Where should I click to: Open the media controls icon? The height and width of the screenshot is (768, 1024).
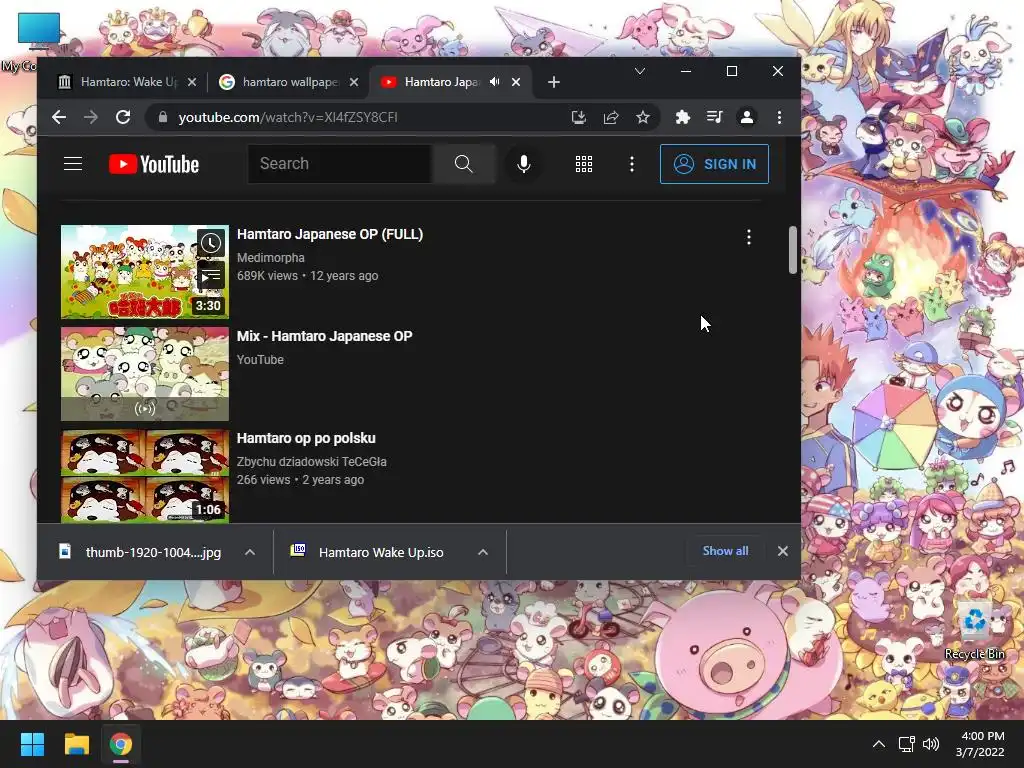(714, 117)
